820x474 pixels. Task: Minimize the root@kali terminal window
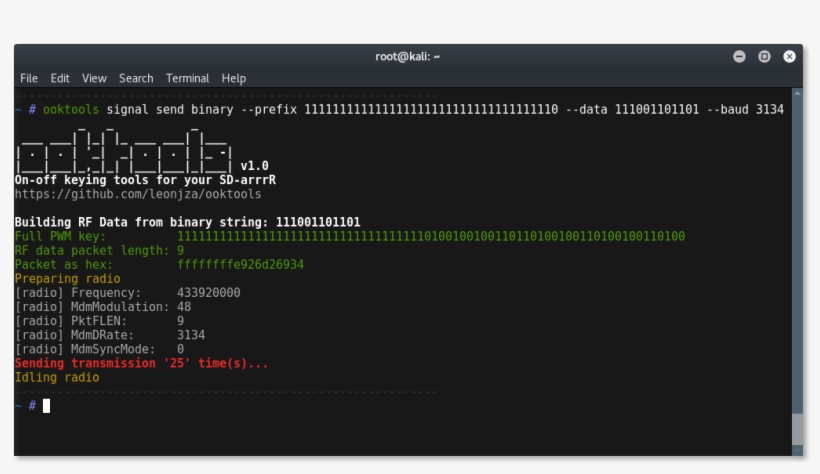(x=739, y=57)
